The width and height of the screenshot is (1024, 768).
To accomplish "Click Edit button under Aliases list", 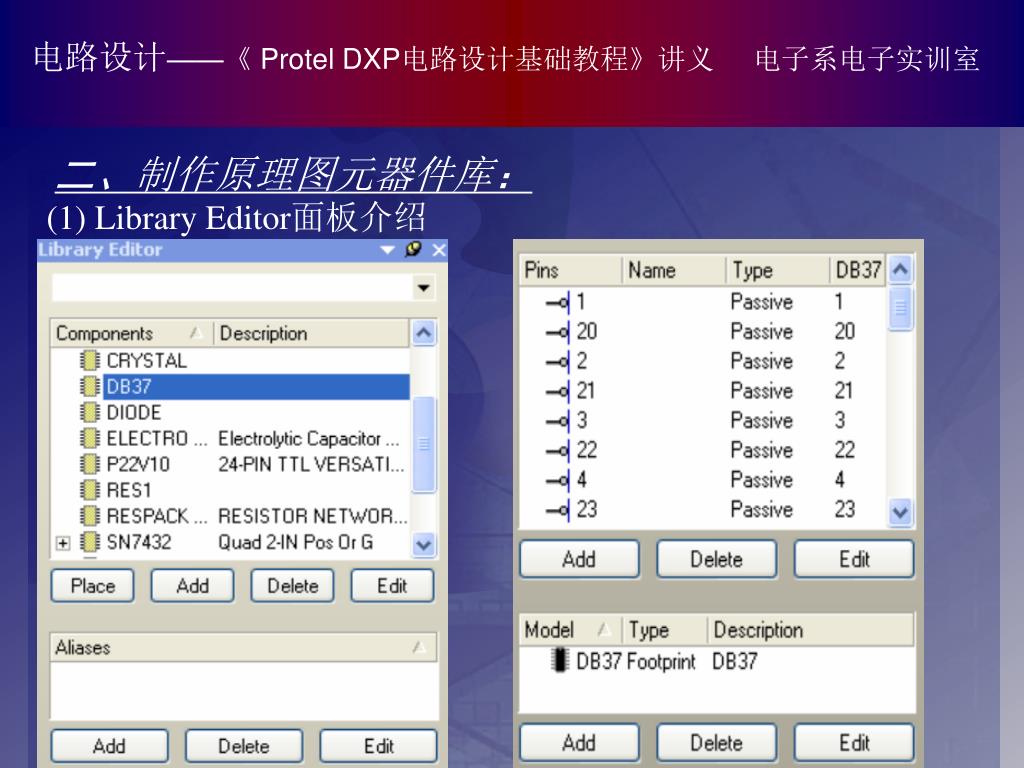I will coord(379,746).
